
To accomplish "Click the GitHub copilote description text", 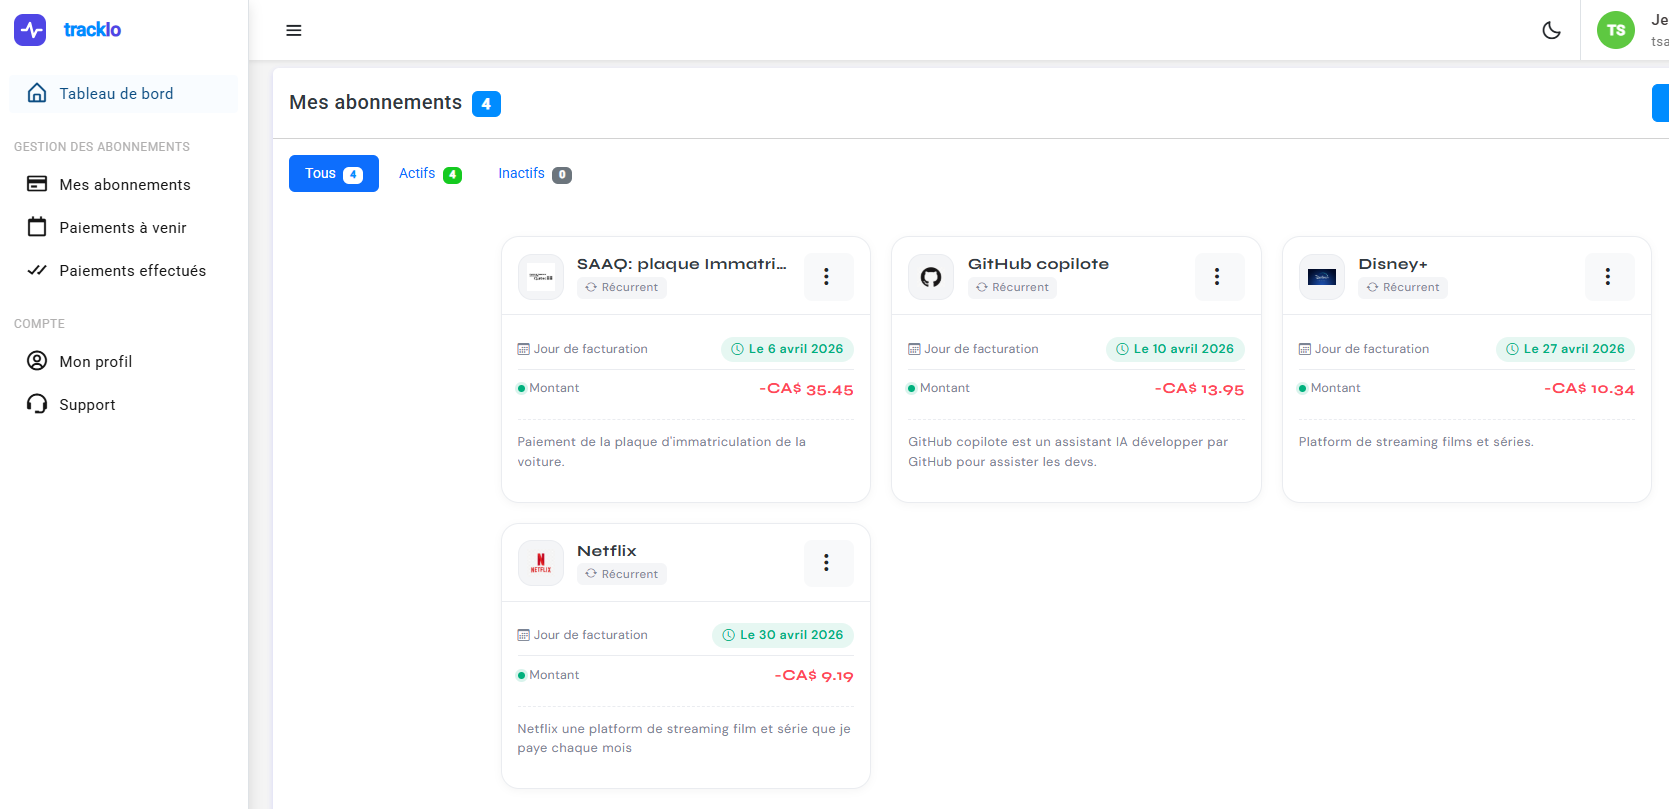I will tap(1068, 452).
